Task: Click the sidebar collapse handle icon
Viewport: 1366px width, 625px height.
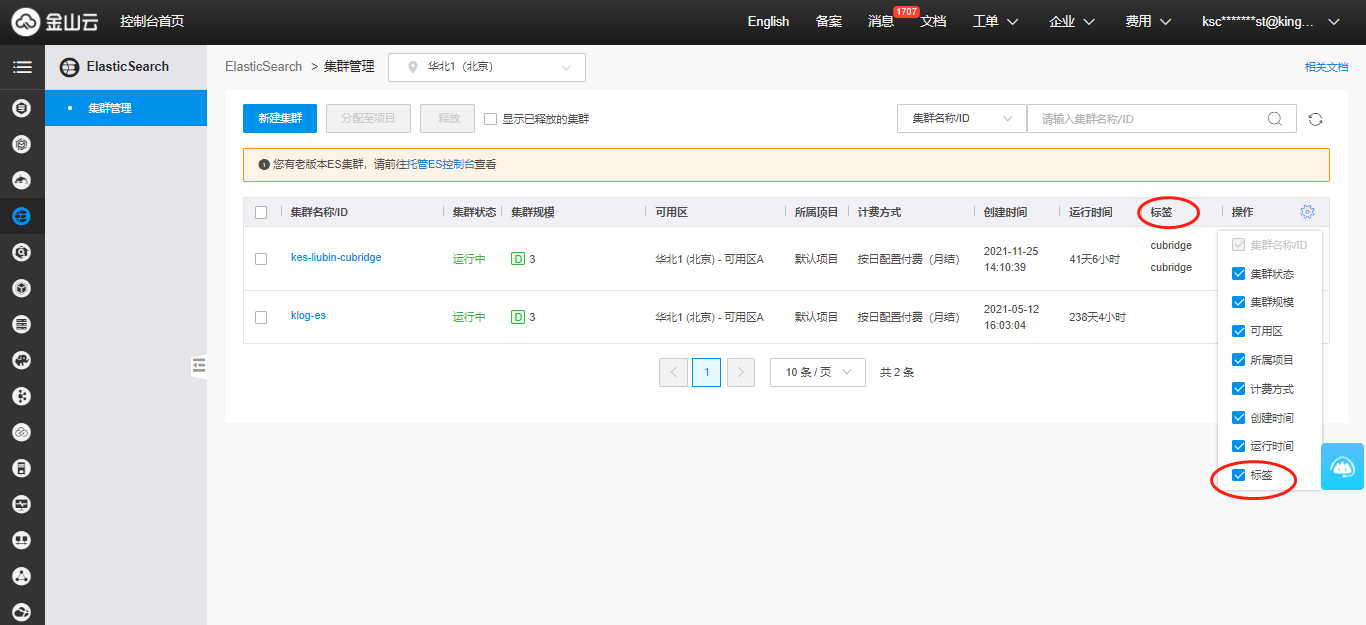Action: click(x=199, y=367)
